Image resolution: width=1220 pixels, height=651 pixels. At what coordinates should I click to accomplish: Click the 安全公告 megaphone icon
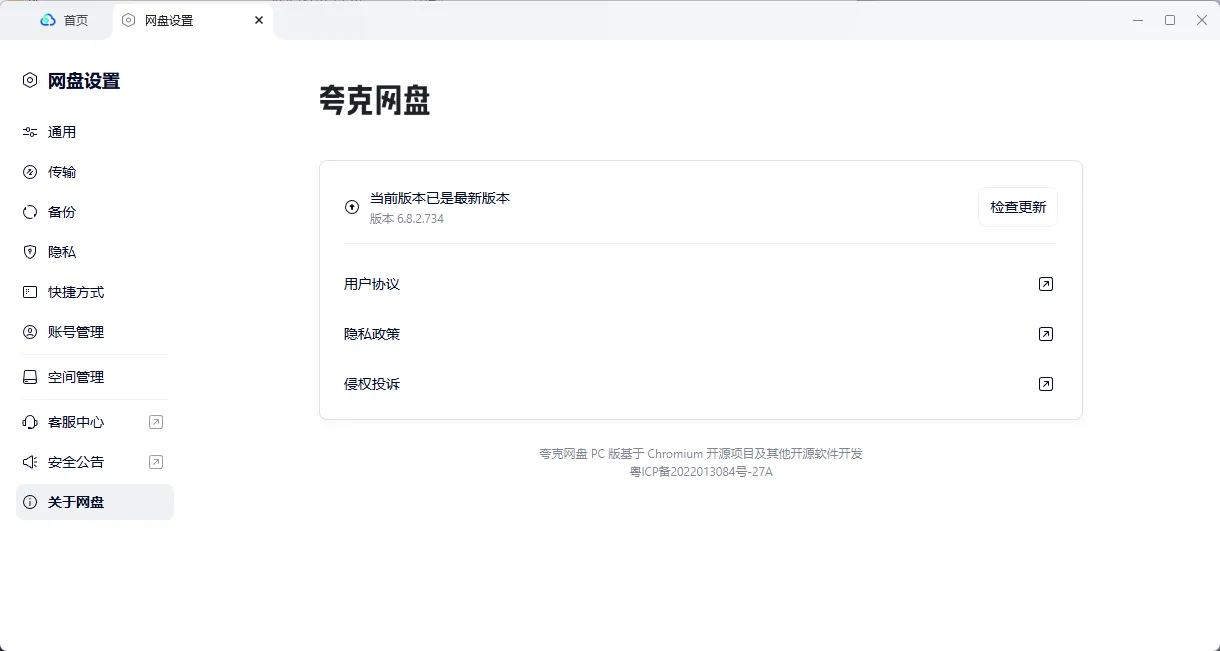click(30, 462)
